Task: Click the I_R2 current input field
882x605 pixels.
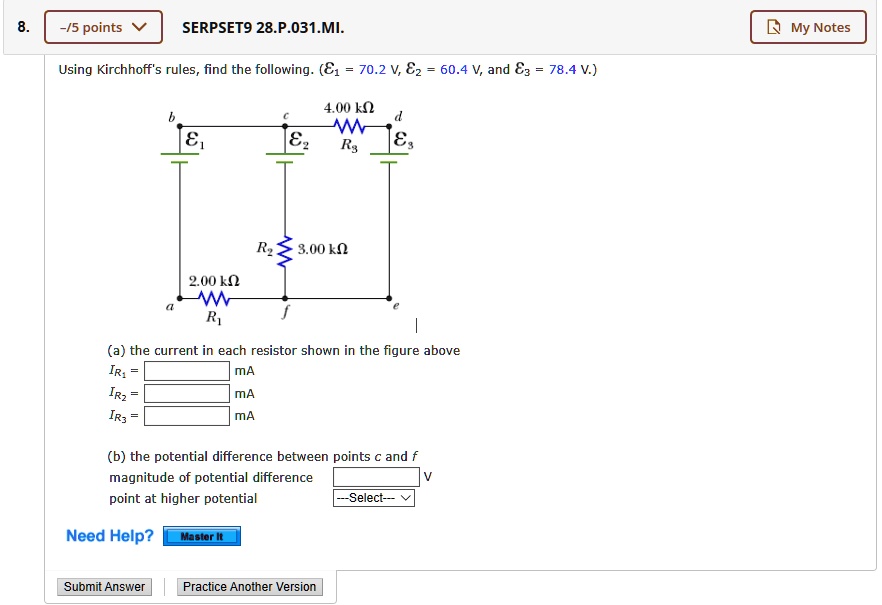Action: tap(187, 394)
